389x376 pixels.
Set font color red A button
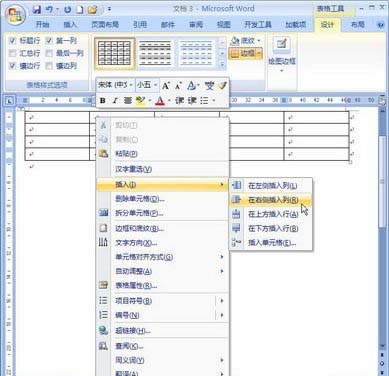(160, 100)
